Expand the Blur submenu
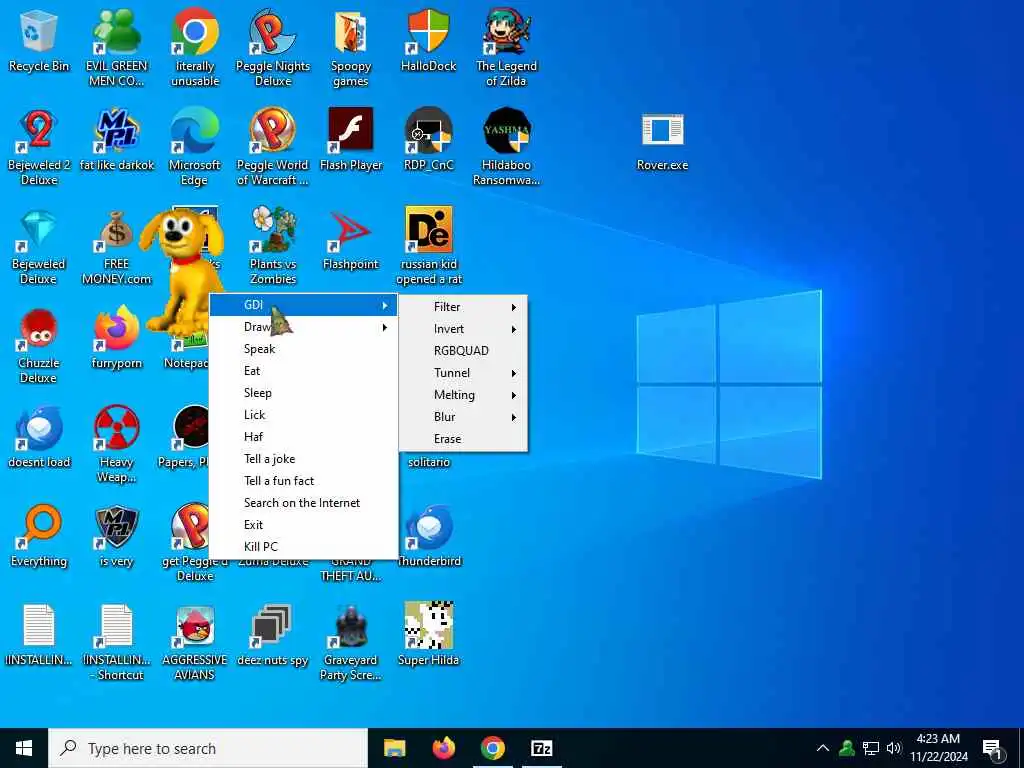This screenshot has height=768, width=1024. (463, 417)
